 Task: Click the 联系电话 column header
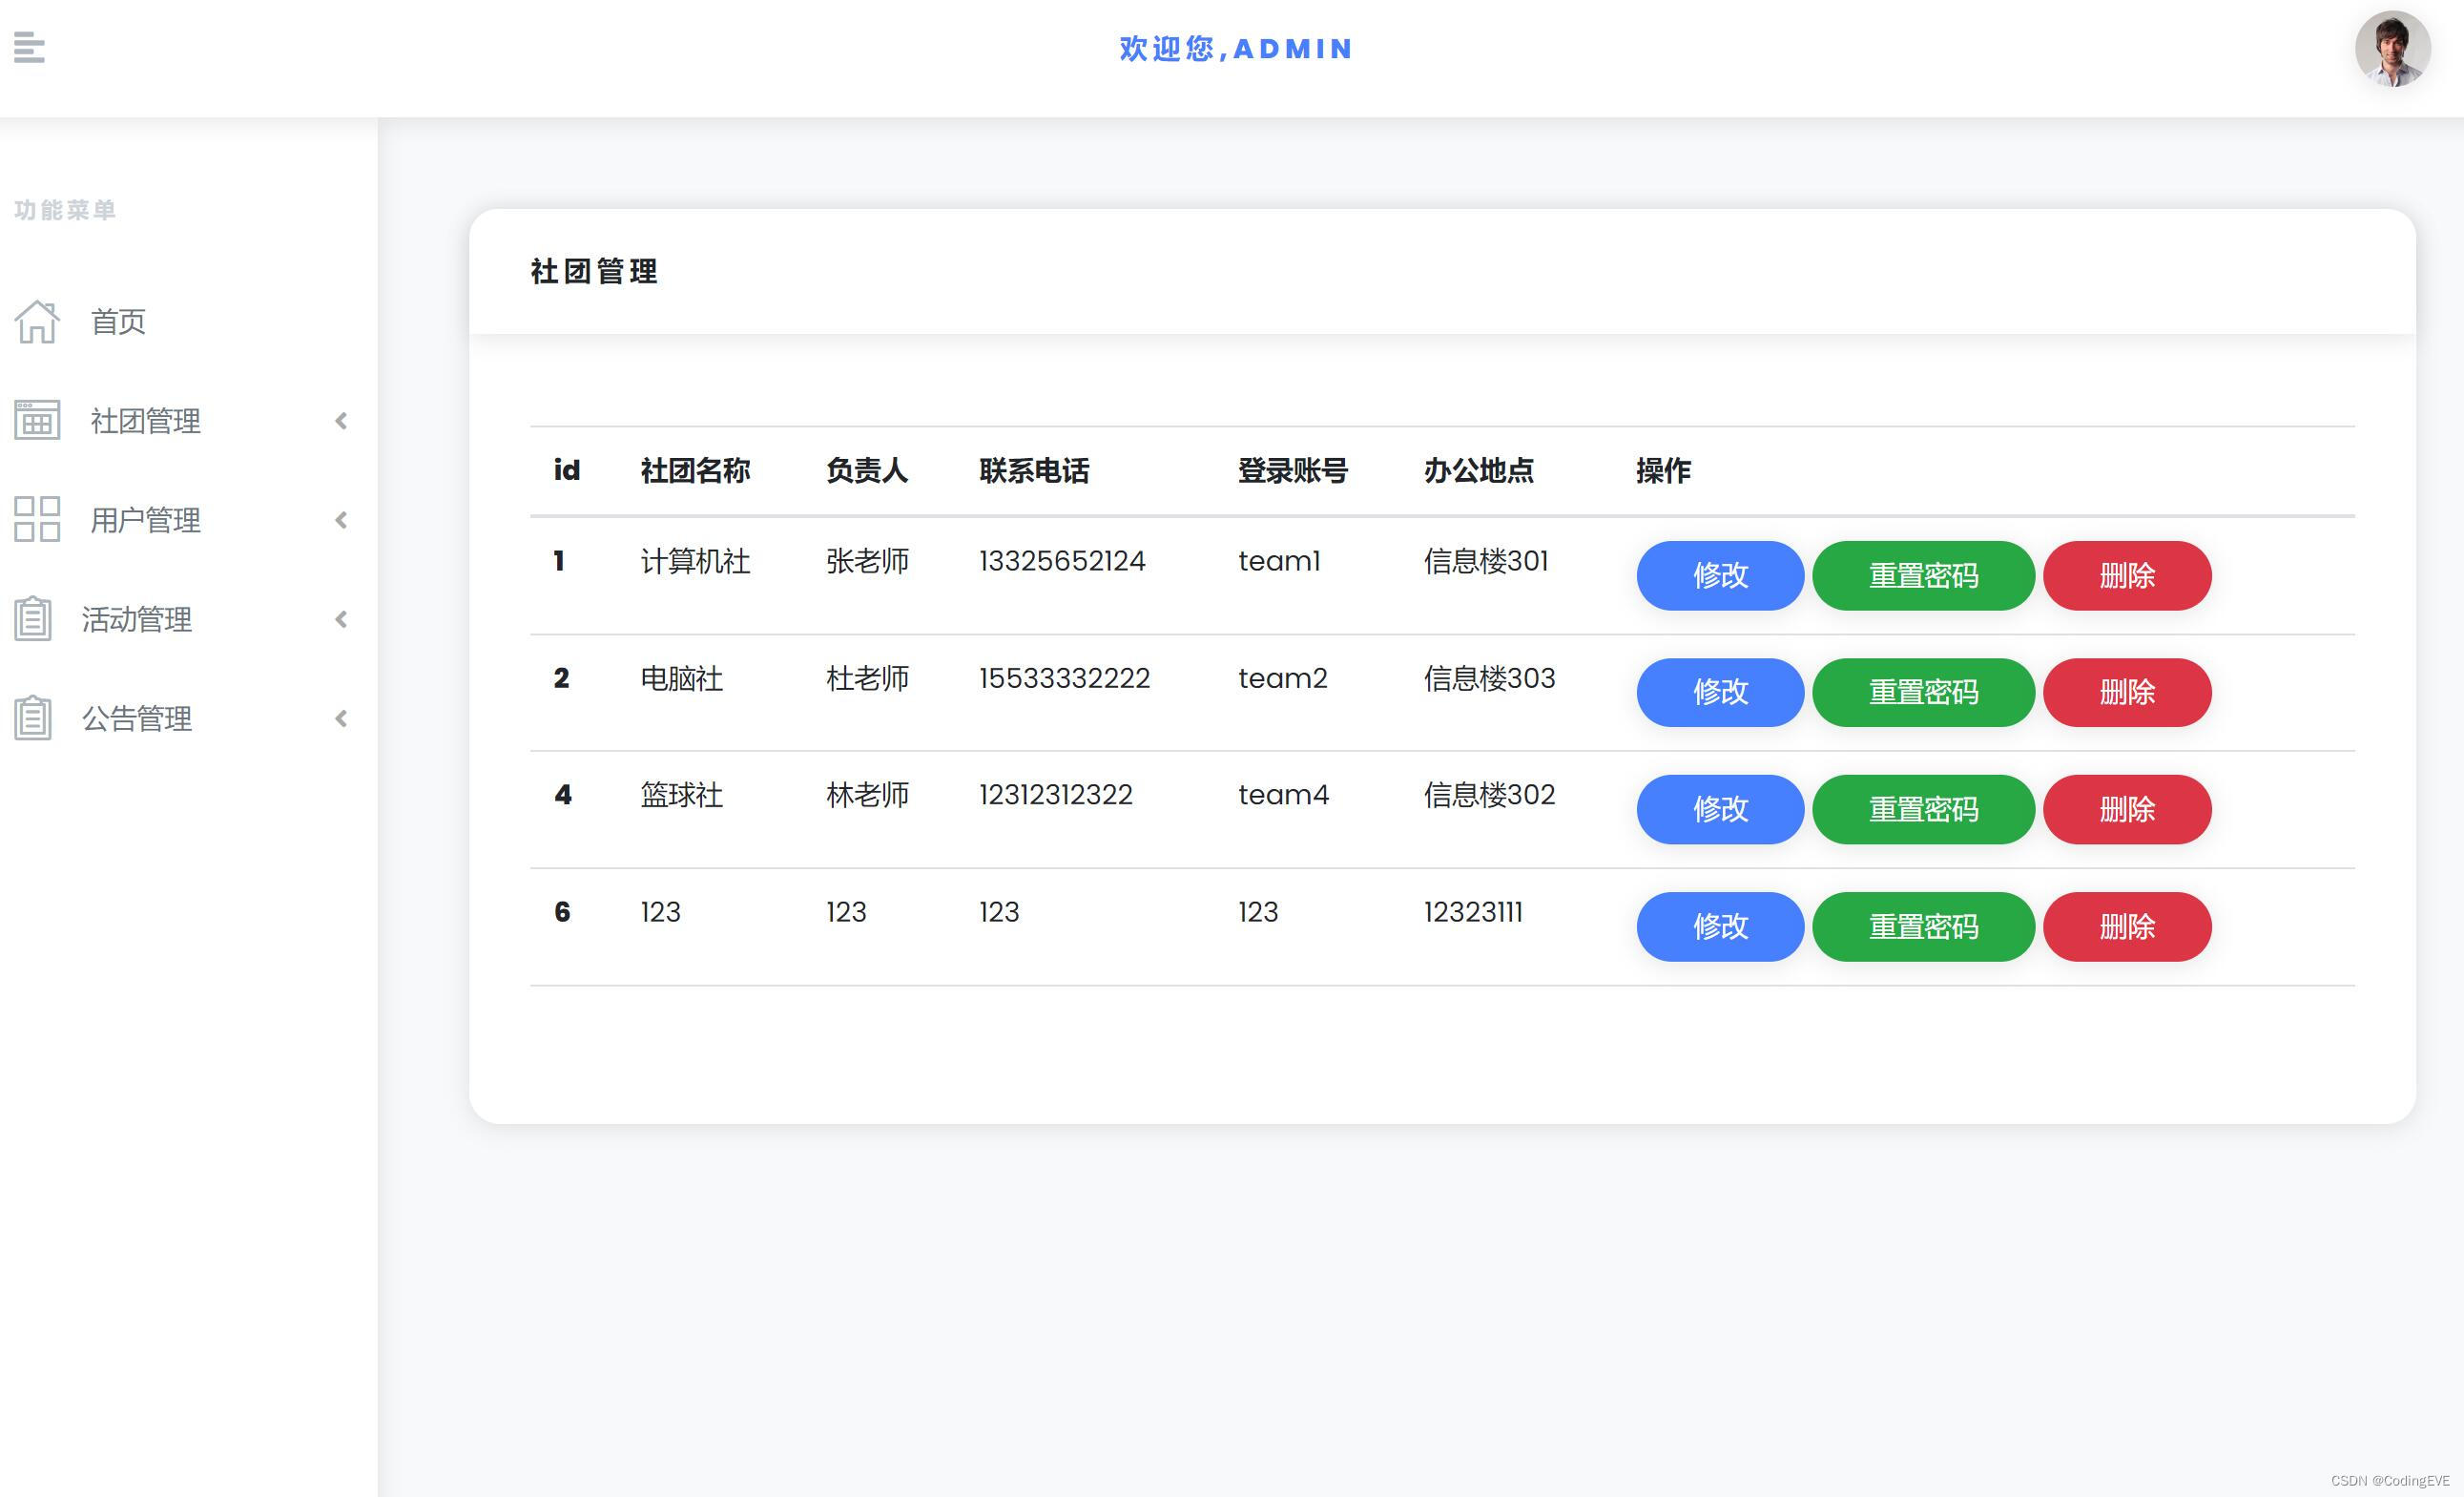[x=1034, y=470]
